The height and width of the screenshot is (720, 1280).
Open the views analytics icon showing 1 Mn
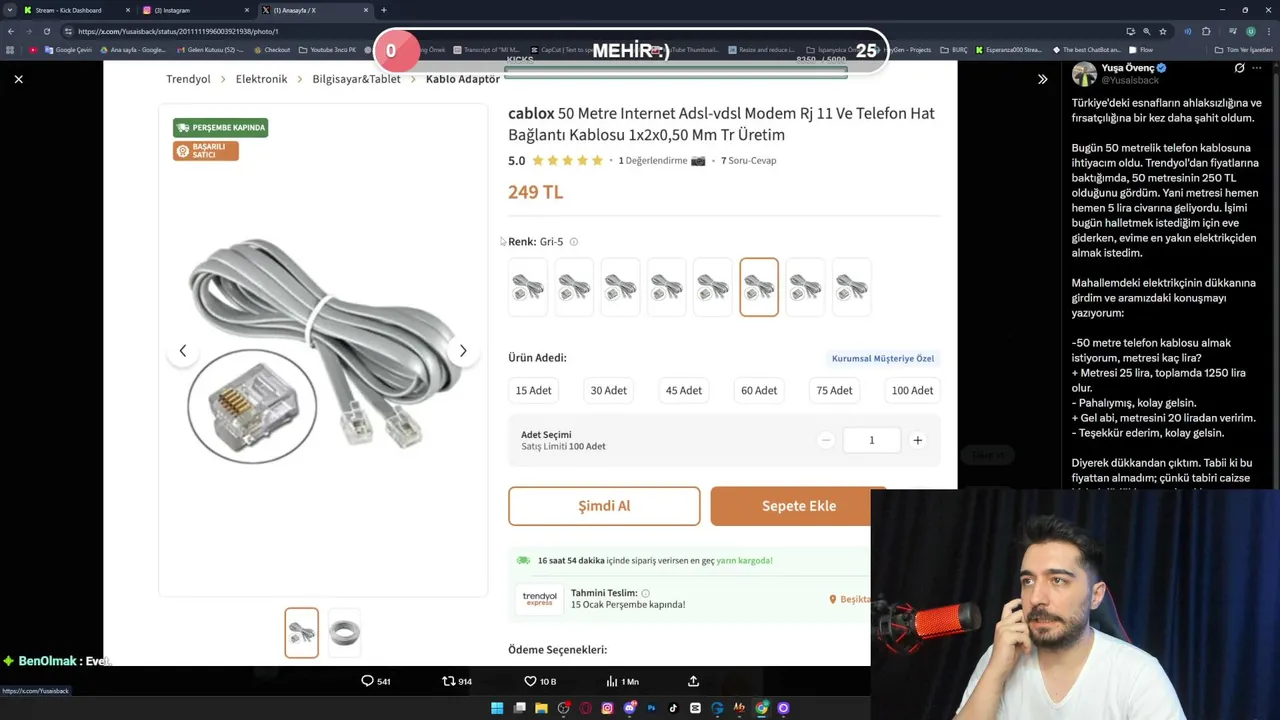point(611,681)
